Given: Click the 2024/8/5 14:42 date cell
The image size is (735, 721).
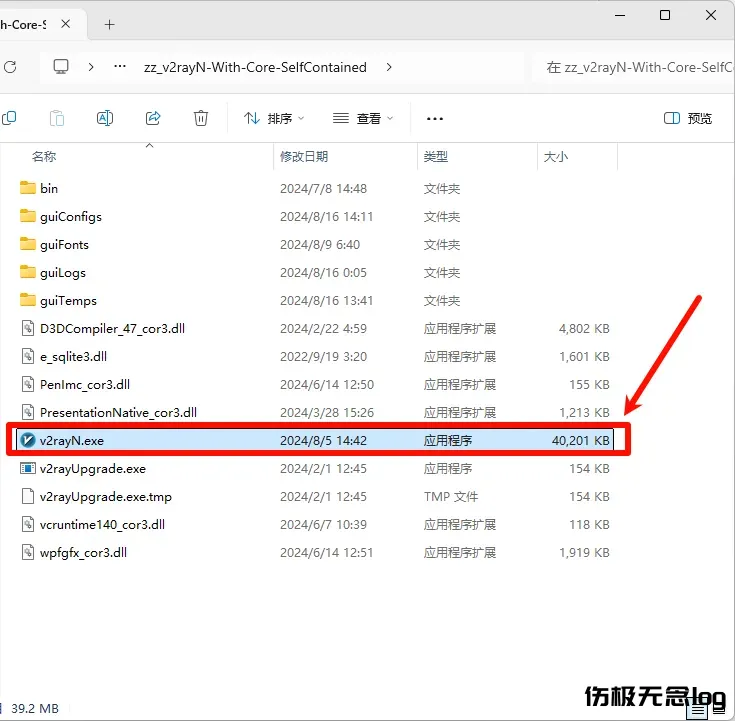Looking at the screenshot, I should coord(323,440).
